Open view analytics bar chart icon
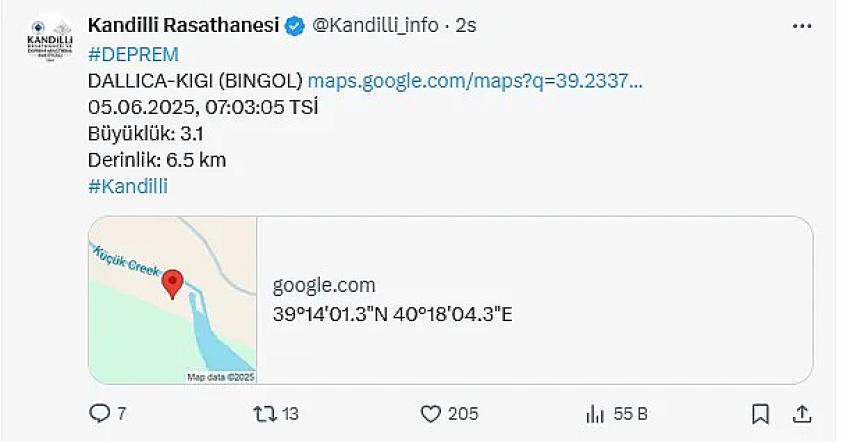 pyautogui.click(x=595, y=413)
